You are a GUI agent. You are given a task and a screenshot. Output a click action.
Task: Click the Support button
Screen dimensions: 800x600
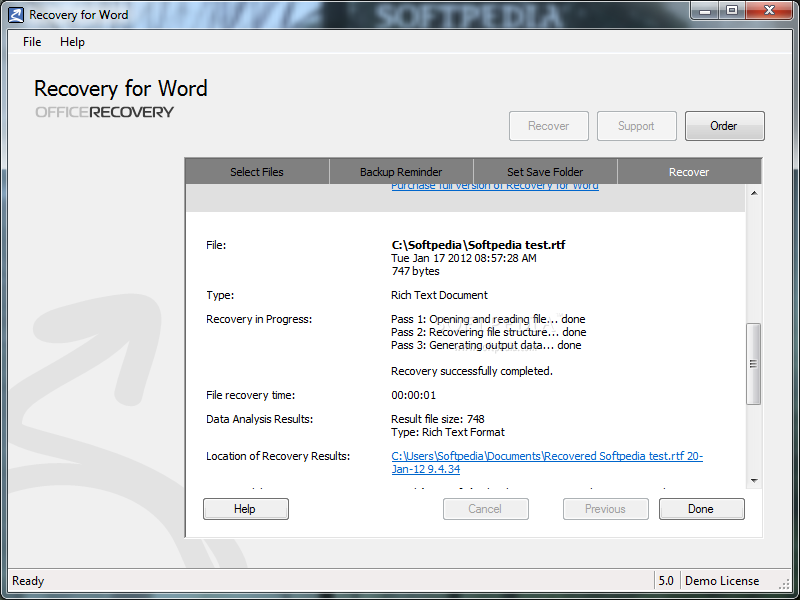pyautogui.click(x=636, y=126)
